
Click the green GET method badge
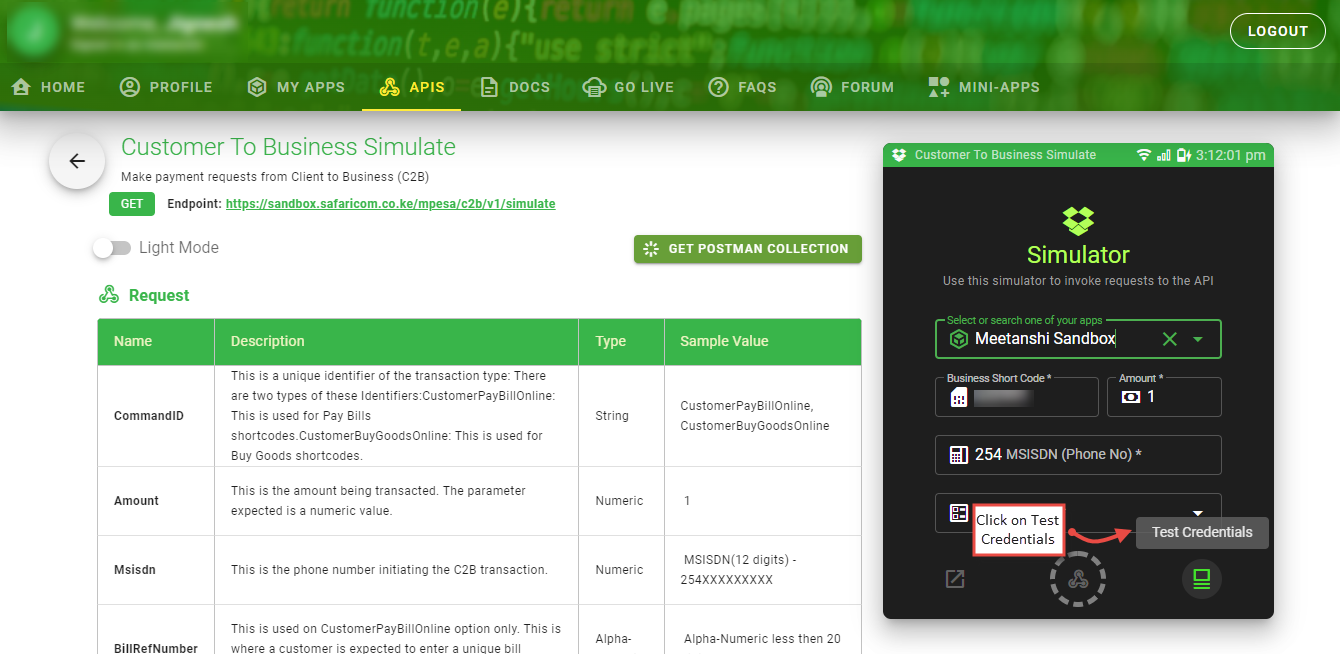tap(132, 204)
